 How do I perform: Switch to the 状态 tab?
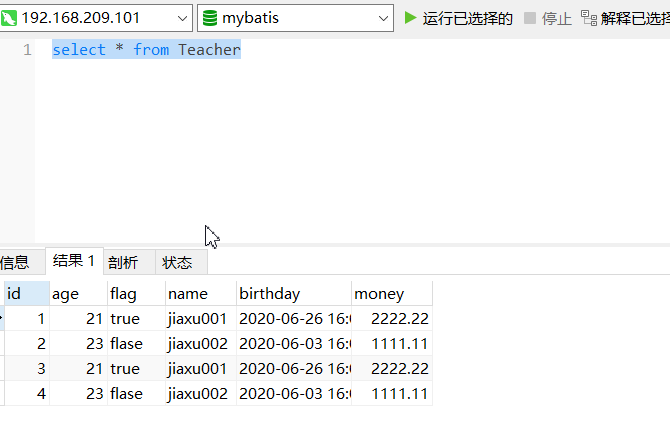181,262
